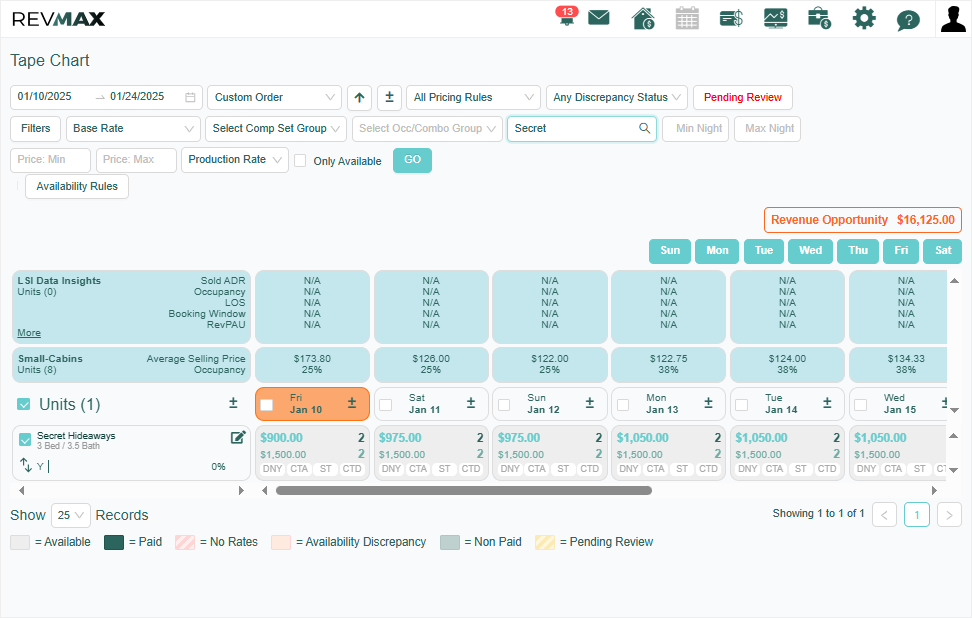Check the Sun Jan 12 column checkbox

pyautogui.click(x=504, y=405)
